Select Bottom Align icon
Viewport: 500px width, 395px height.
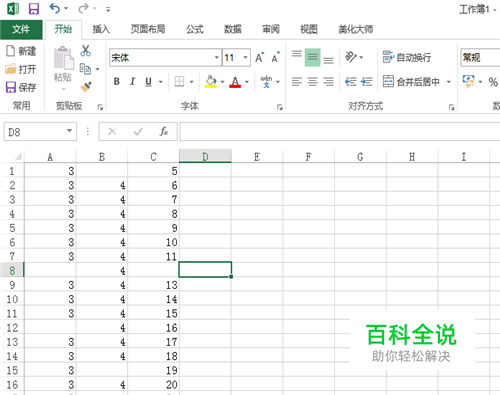(x=328, y=59)
